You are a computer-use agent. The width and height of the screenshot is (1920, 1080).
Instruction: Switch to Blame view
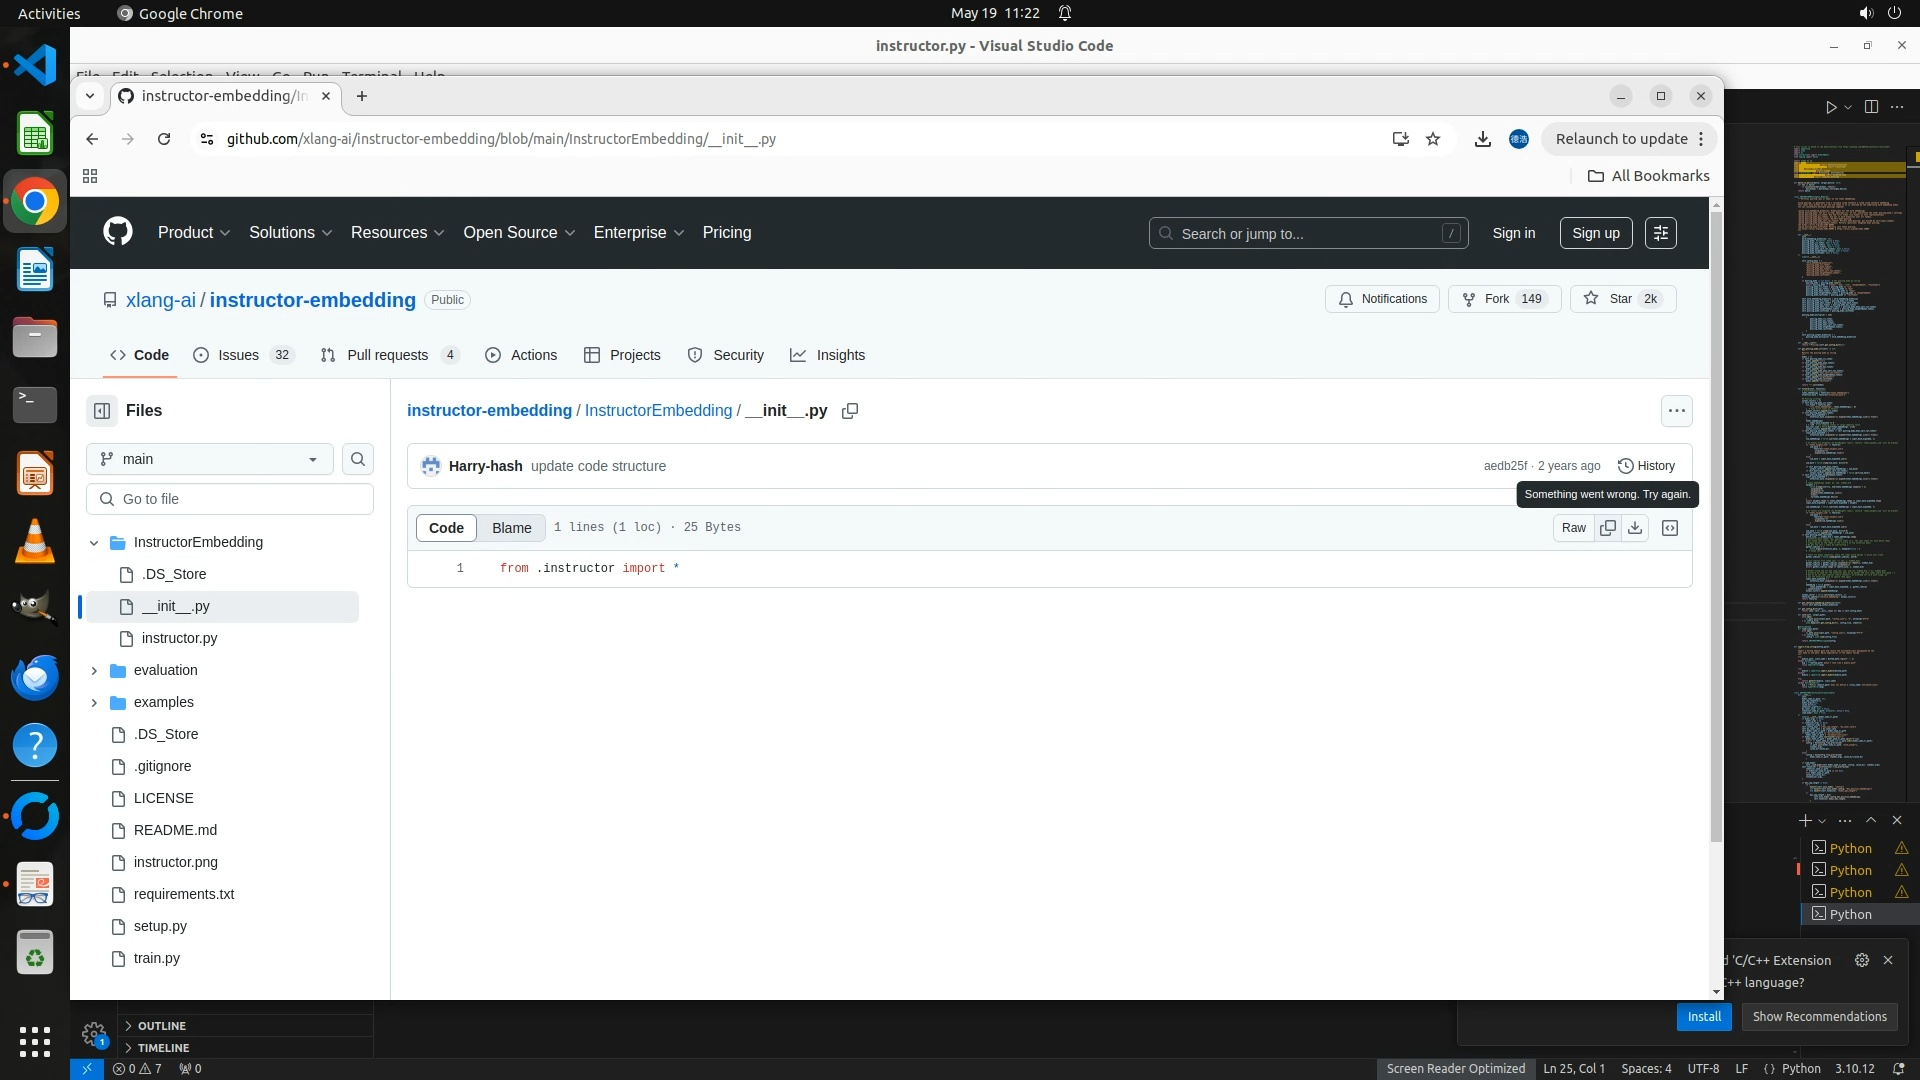[x=511, y=528]
